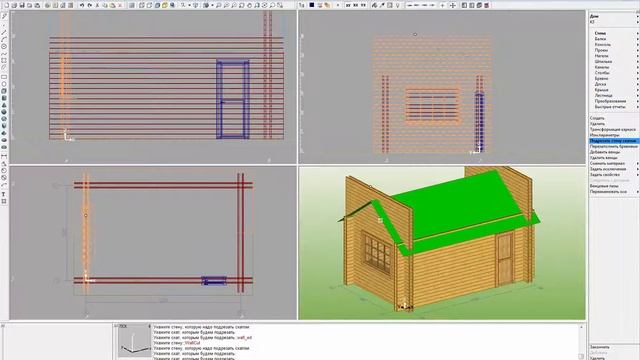The height and width of the screenshot is (360, 640).
Task: Choose Добавить венцы command
Action: point(604,152)
